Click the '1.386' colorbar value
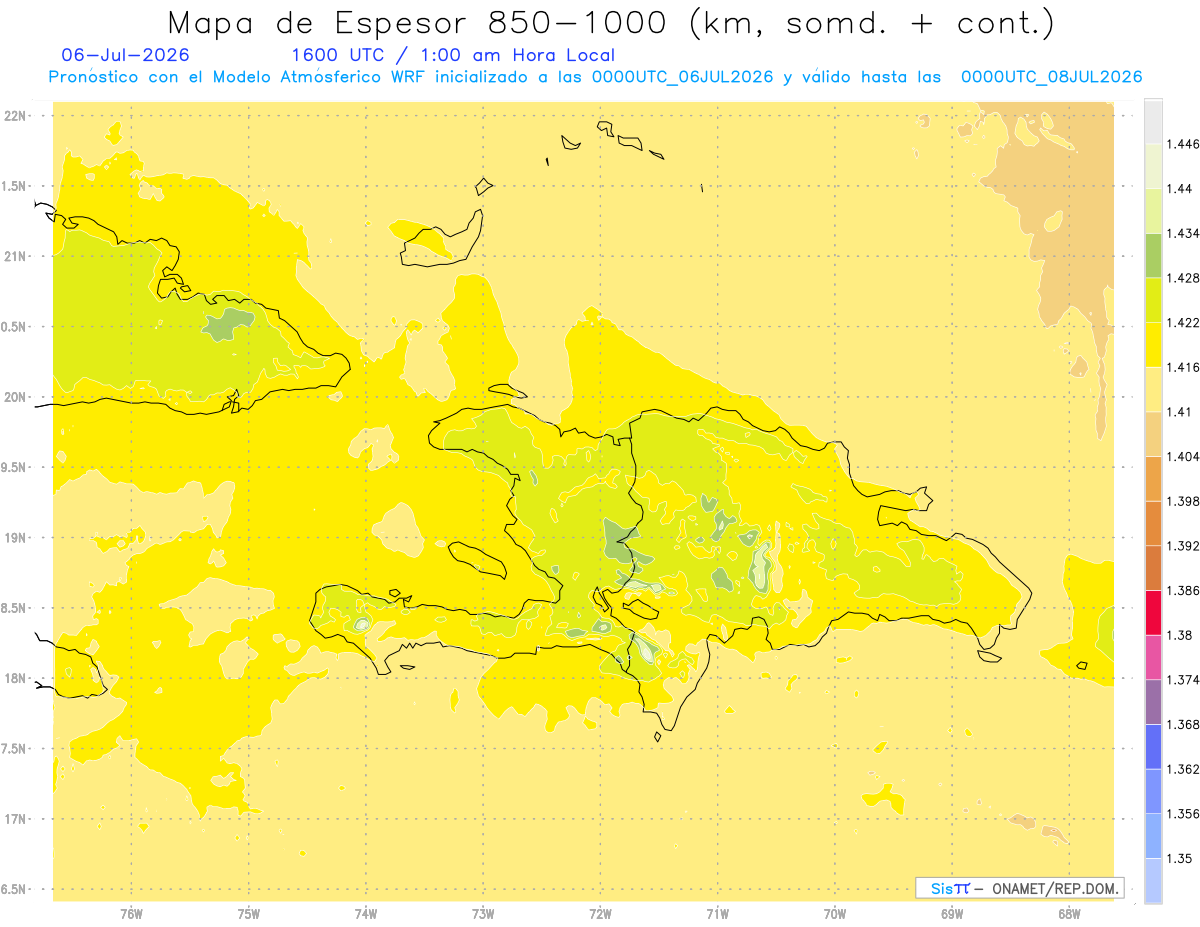 tap(1185, 590)
